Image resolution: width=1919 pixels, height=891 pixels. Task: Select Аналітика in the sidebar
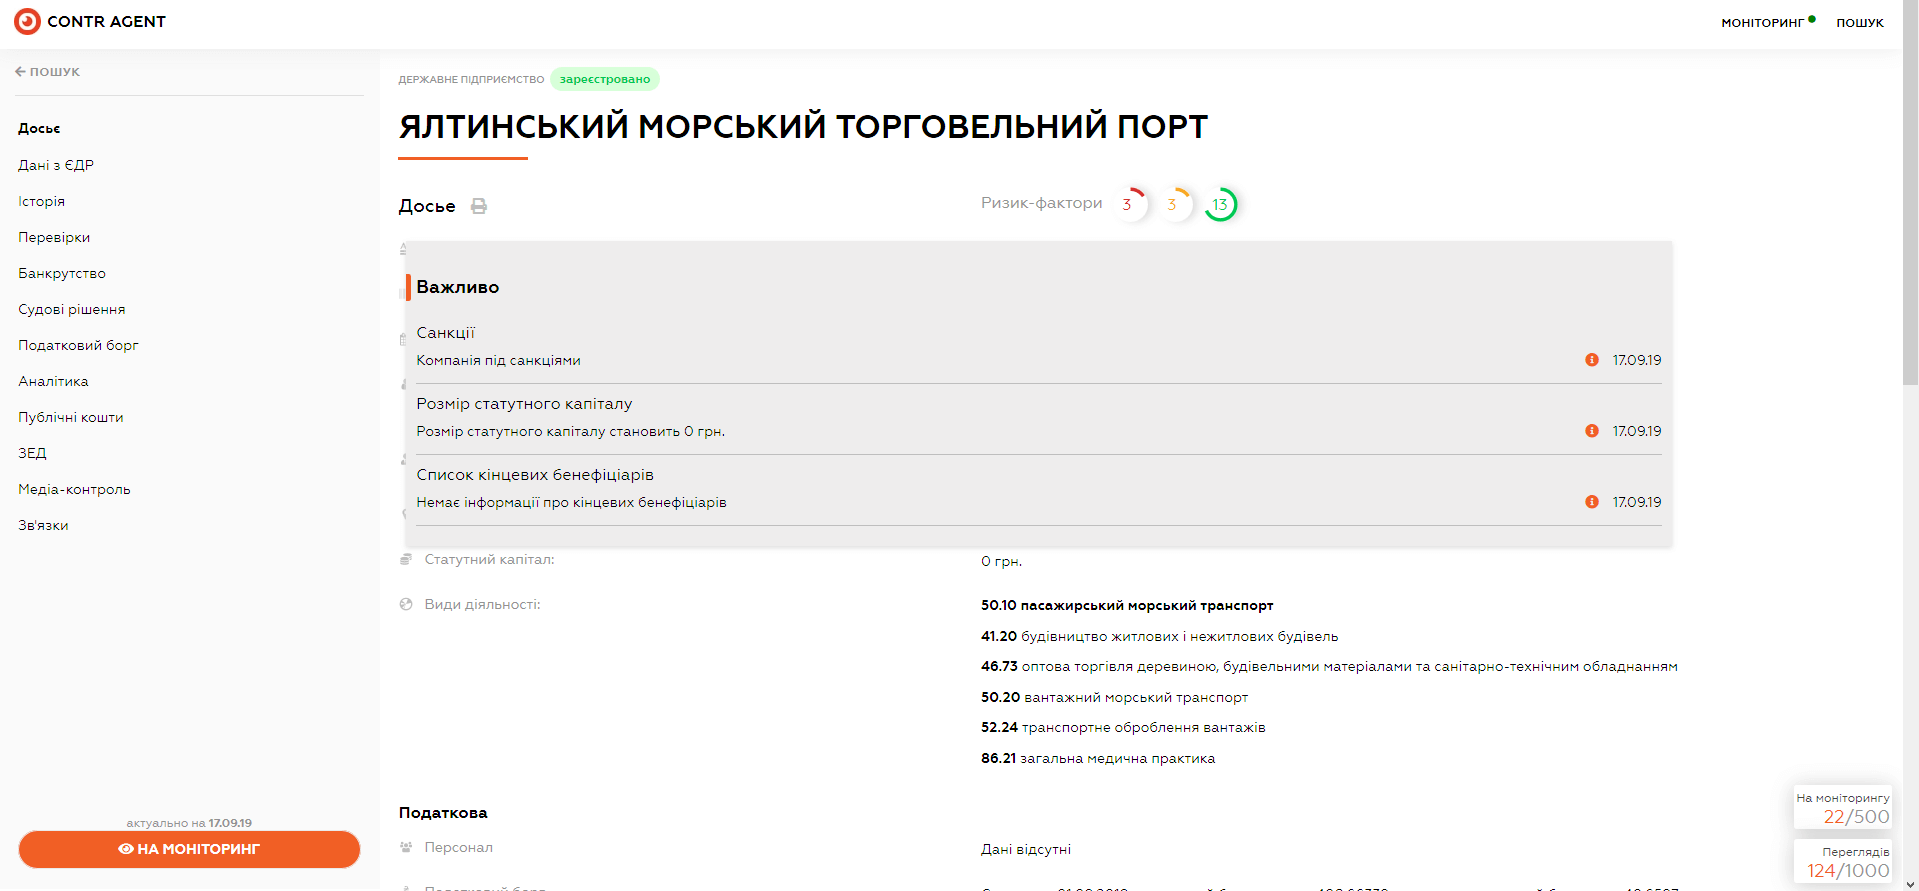click(x=53, y=381)
